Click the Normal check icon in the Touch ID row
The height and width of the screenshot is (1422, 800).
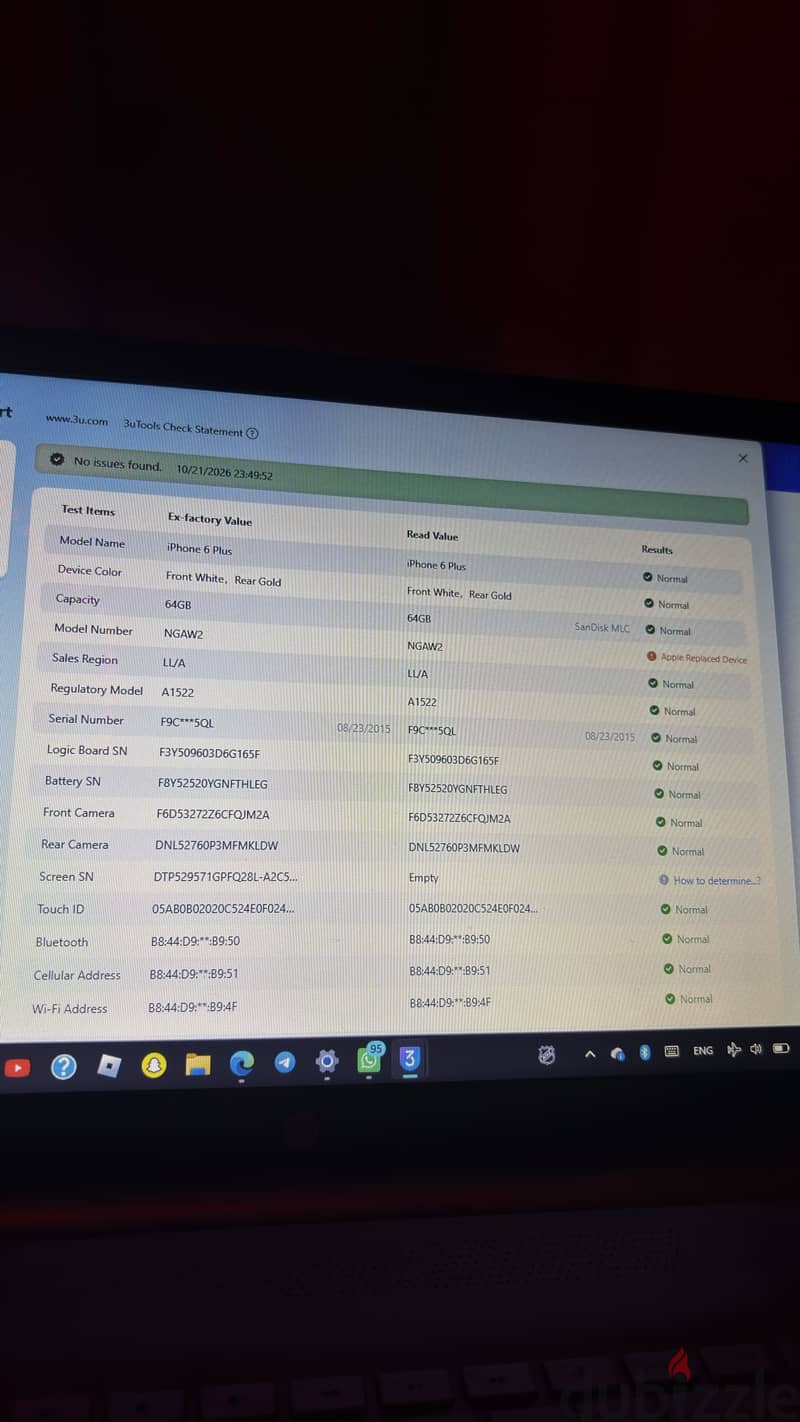[x=666, y=909]
